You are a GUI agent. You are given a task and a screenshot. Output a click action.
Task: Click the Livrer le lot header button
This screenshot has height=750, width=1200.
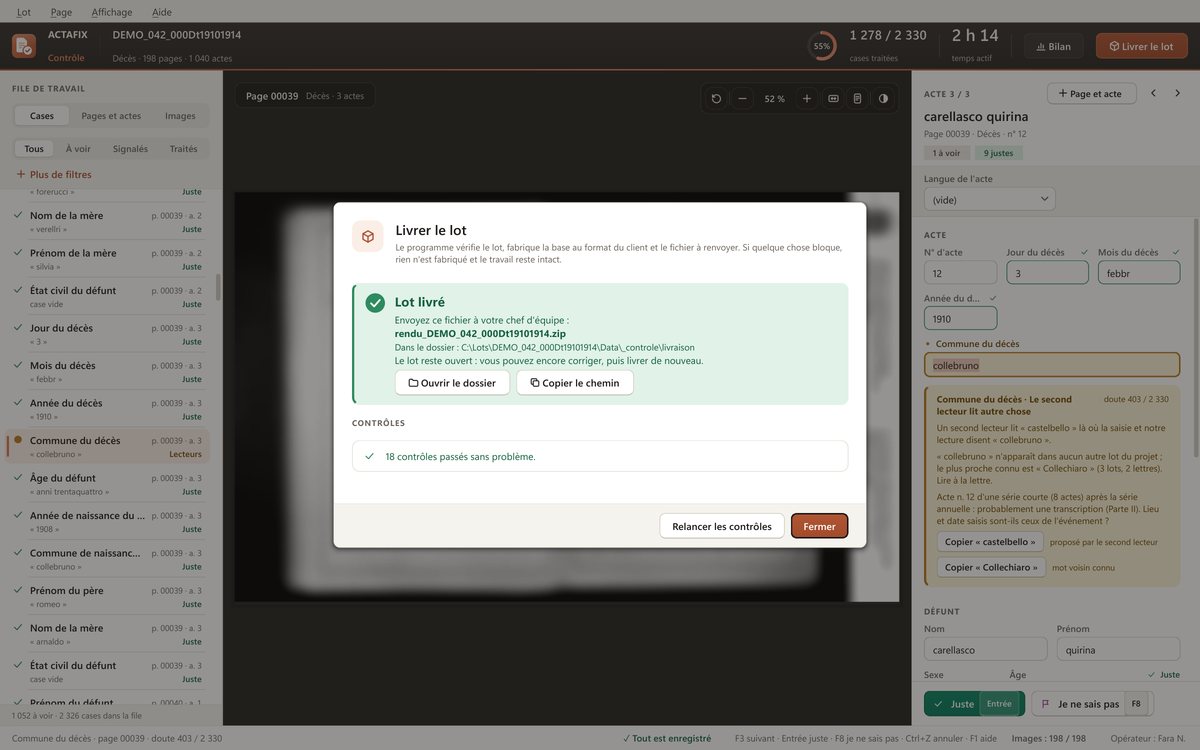[1142, 46]
